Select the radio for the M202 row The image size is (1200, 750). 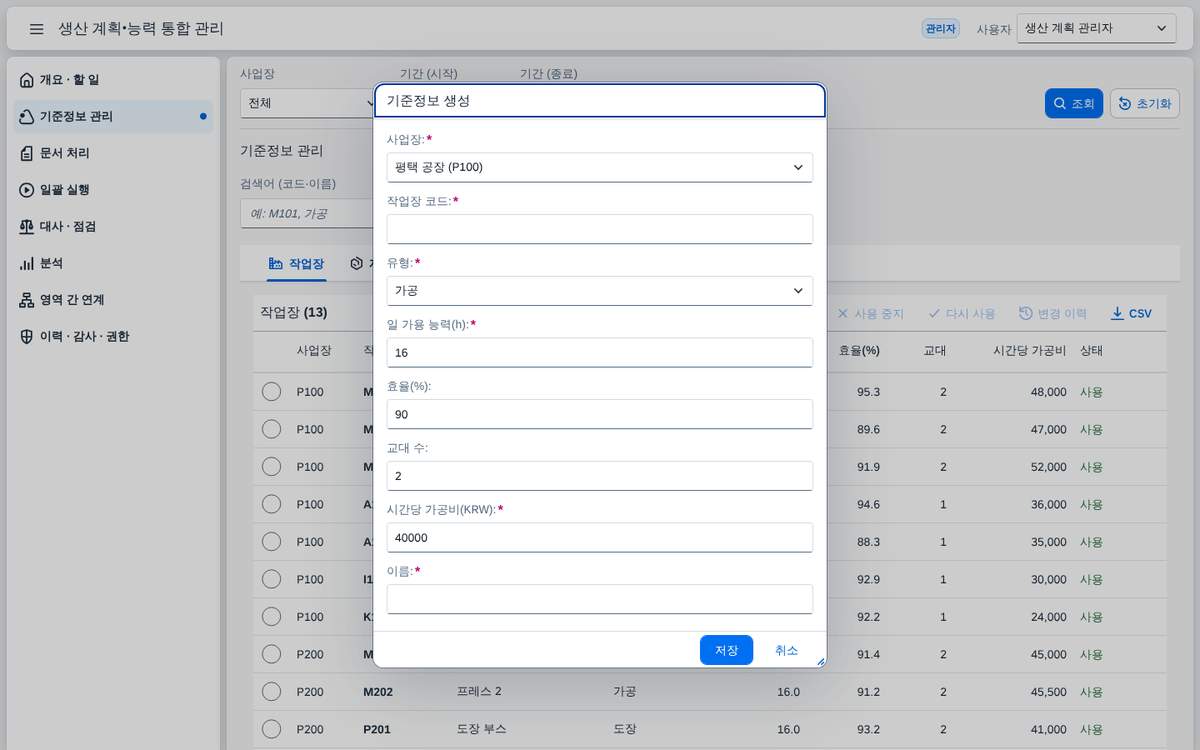(271, 691)
